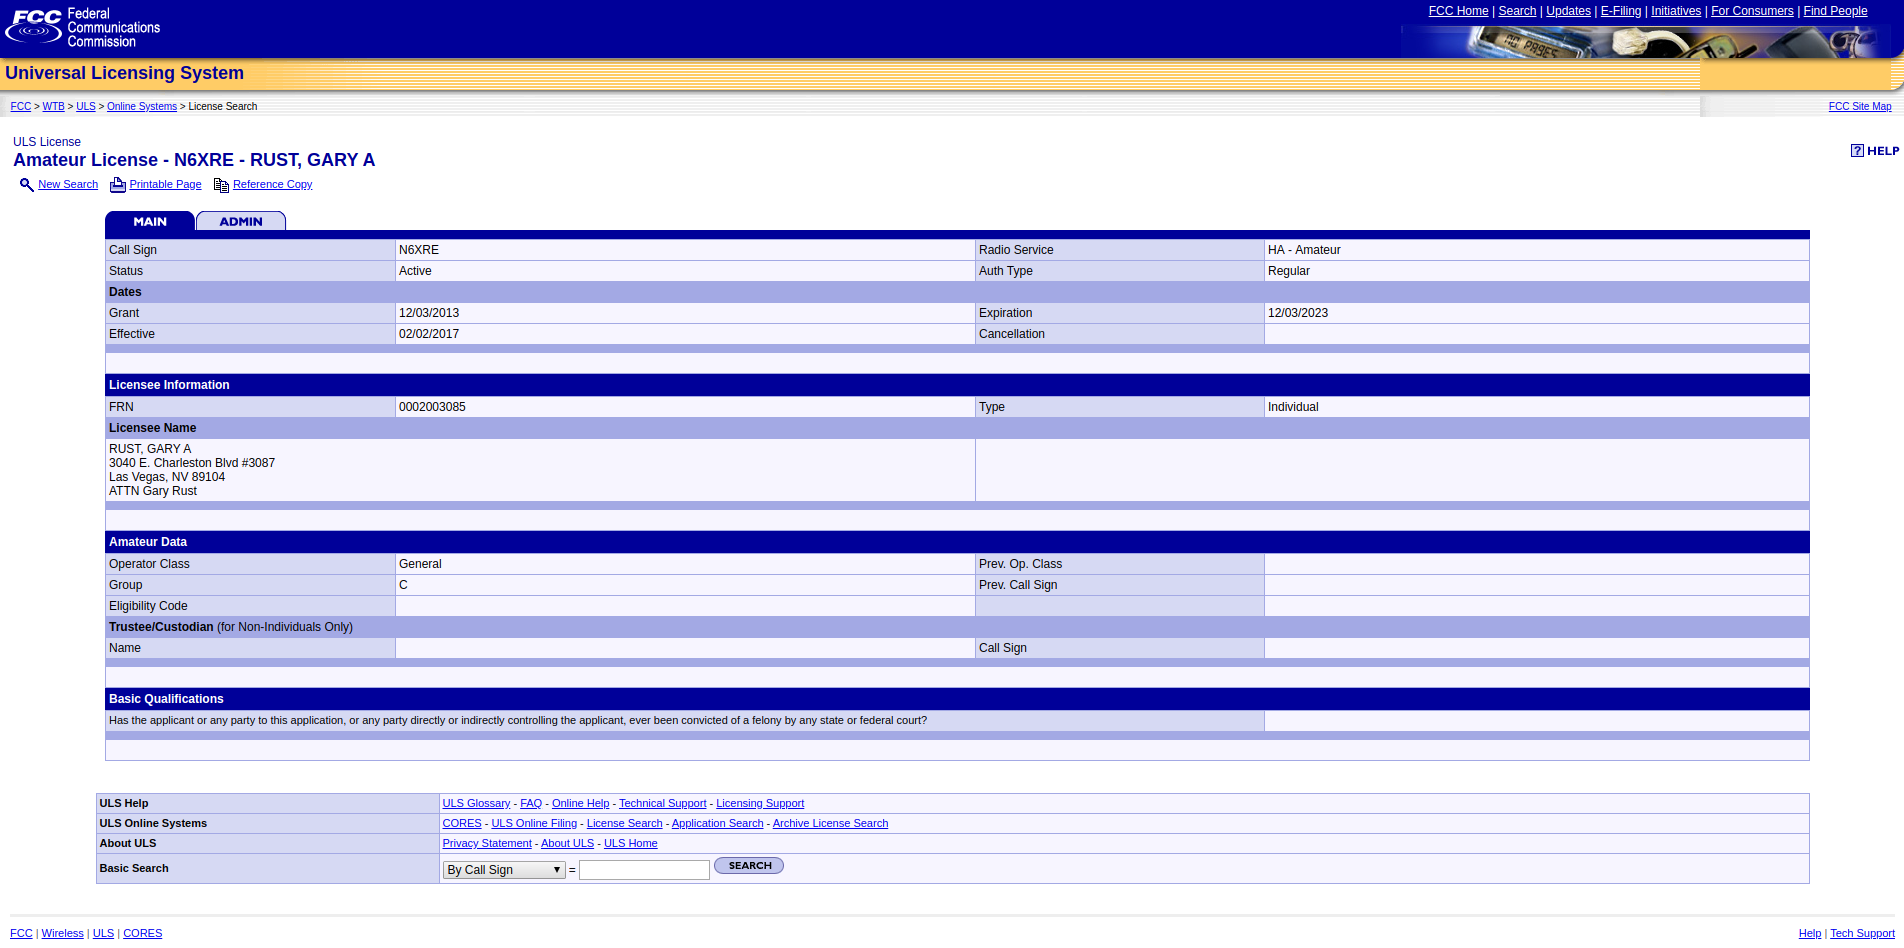Open the FCC Site Map link
The image size is (1904, 948).
(1860, 106)
